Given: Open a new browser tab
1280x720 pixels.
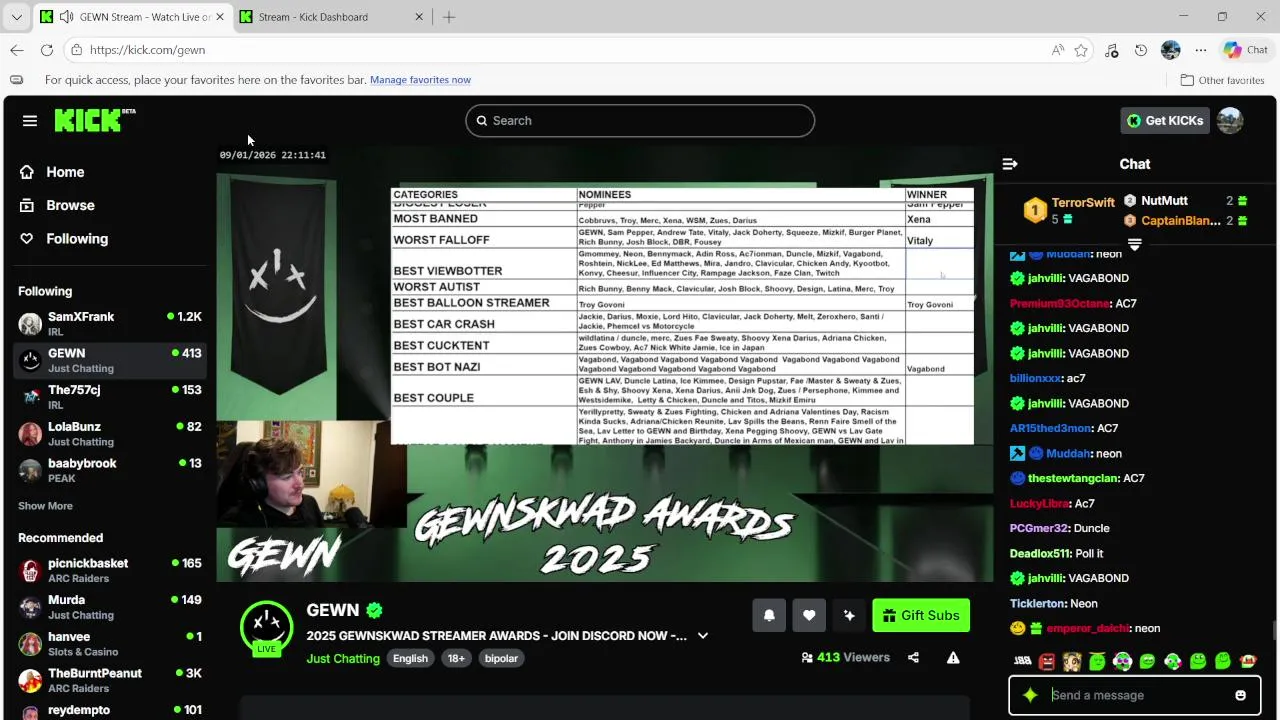Looking at the screenshot, I should pos(449,17).
